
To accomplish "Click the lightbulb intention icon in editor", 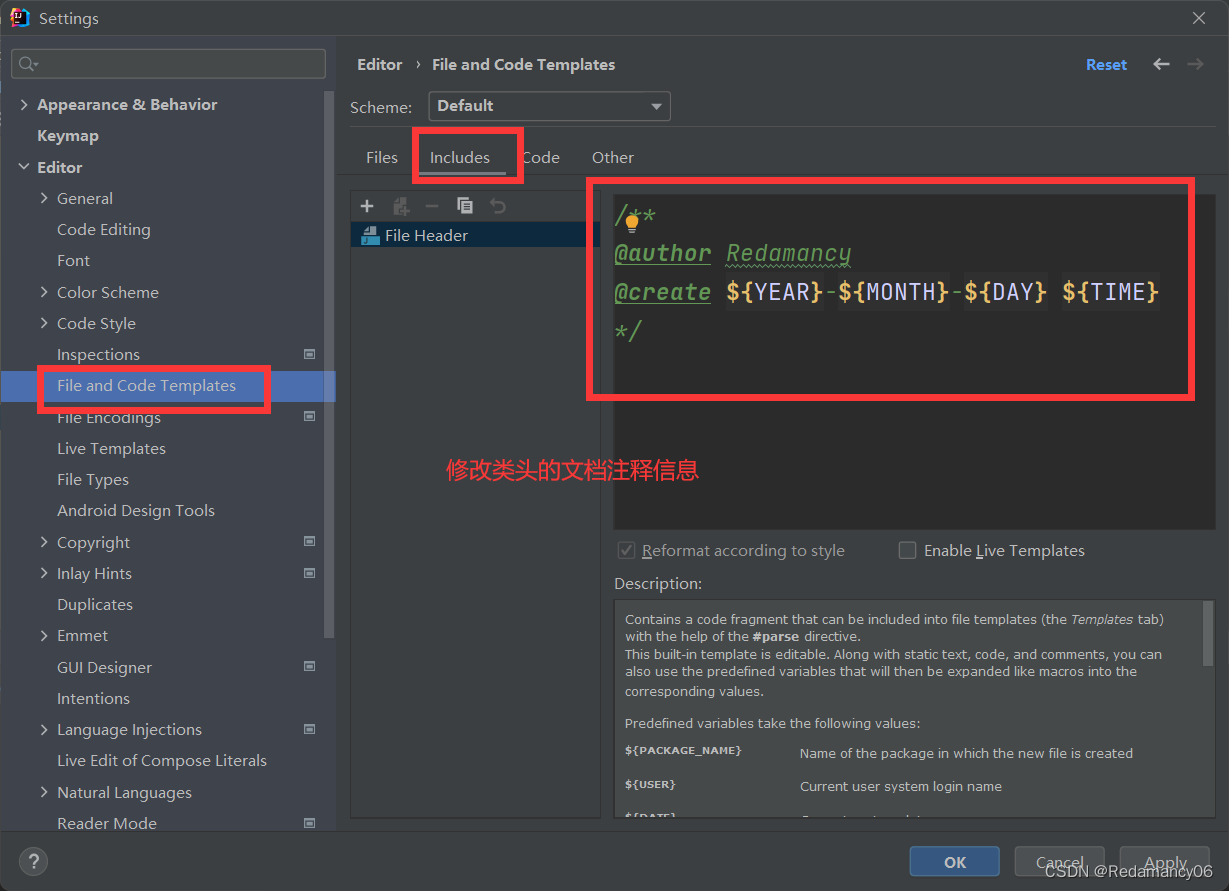I will 632,222.
